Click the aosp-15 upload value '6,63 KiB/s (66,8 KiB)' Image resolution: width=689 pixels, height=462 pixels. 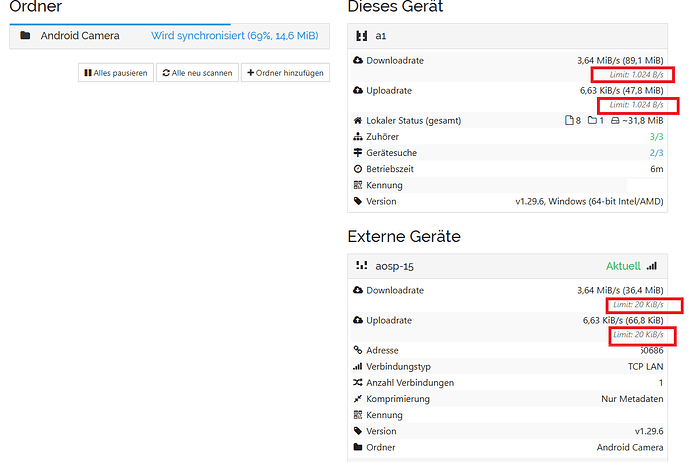coord(623,320)
